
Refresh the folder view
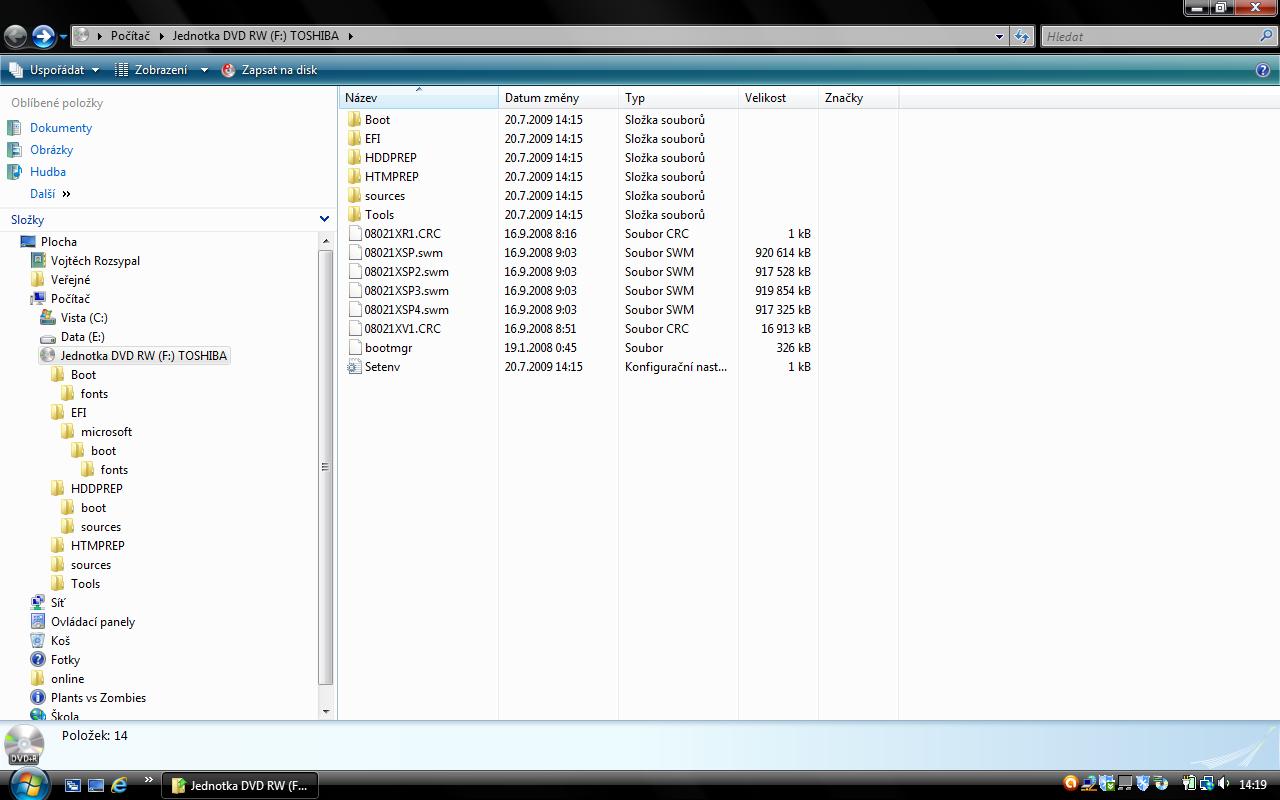point(1021,37)
